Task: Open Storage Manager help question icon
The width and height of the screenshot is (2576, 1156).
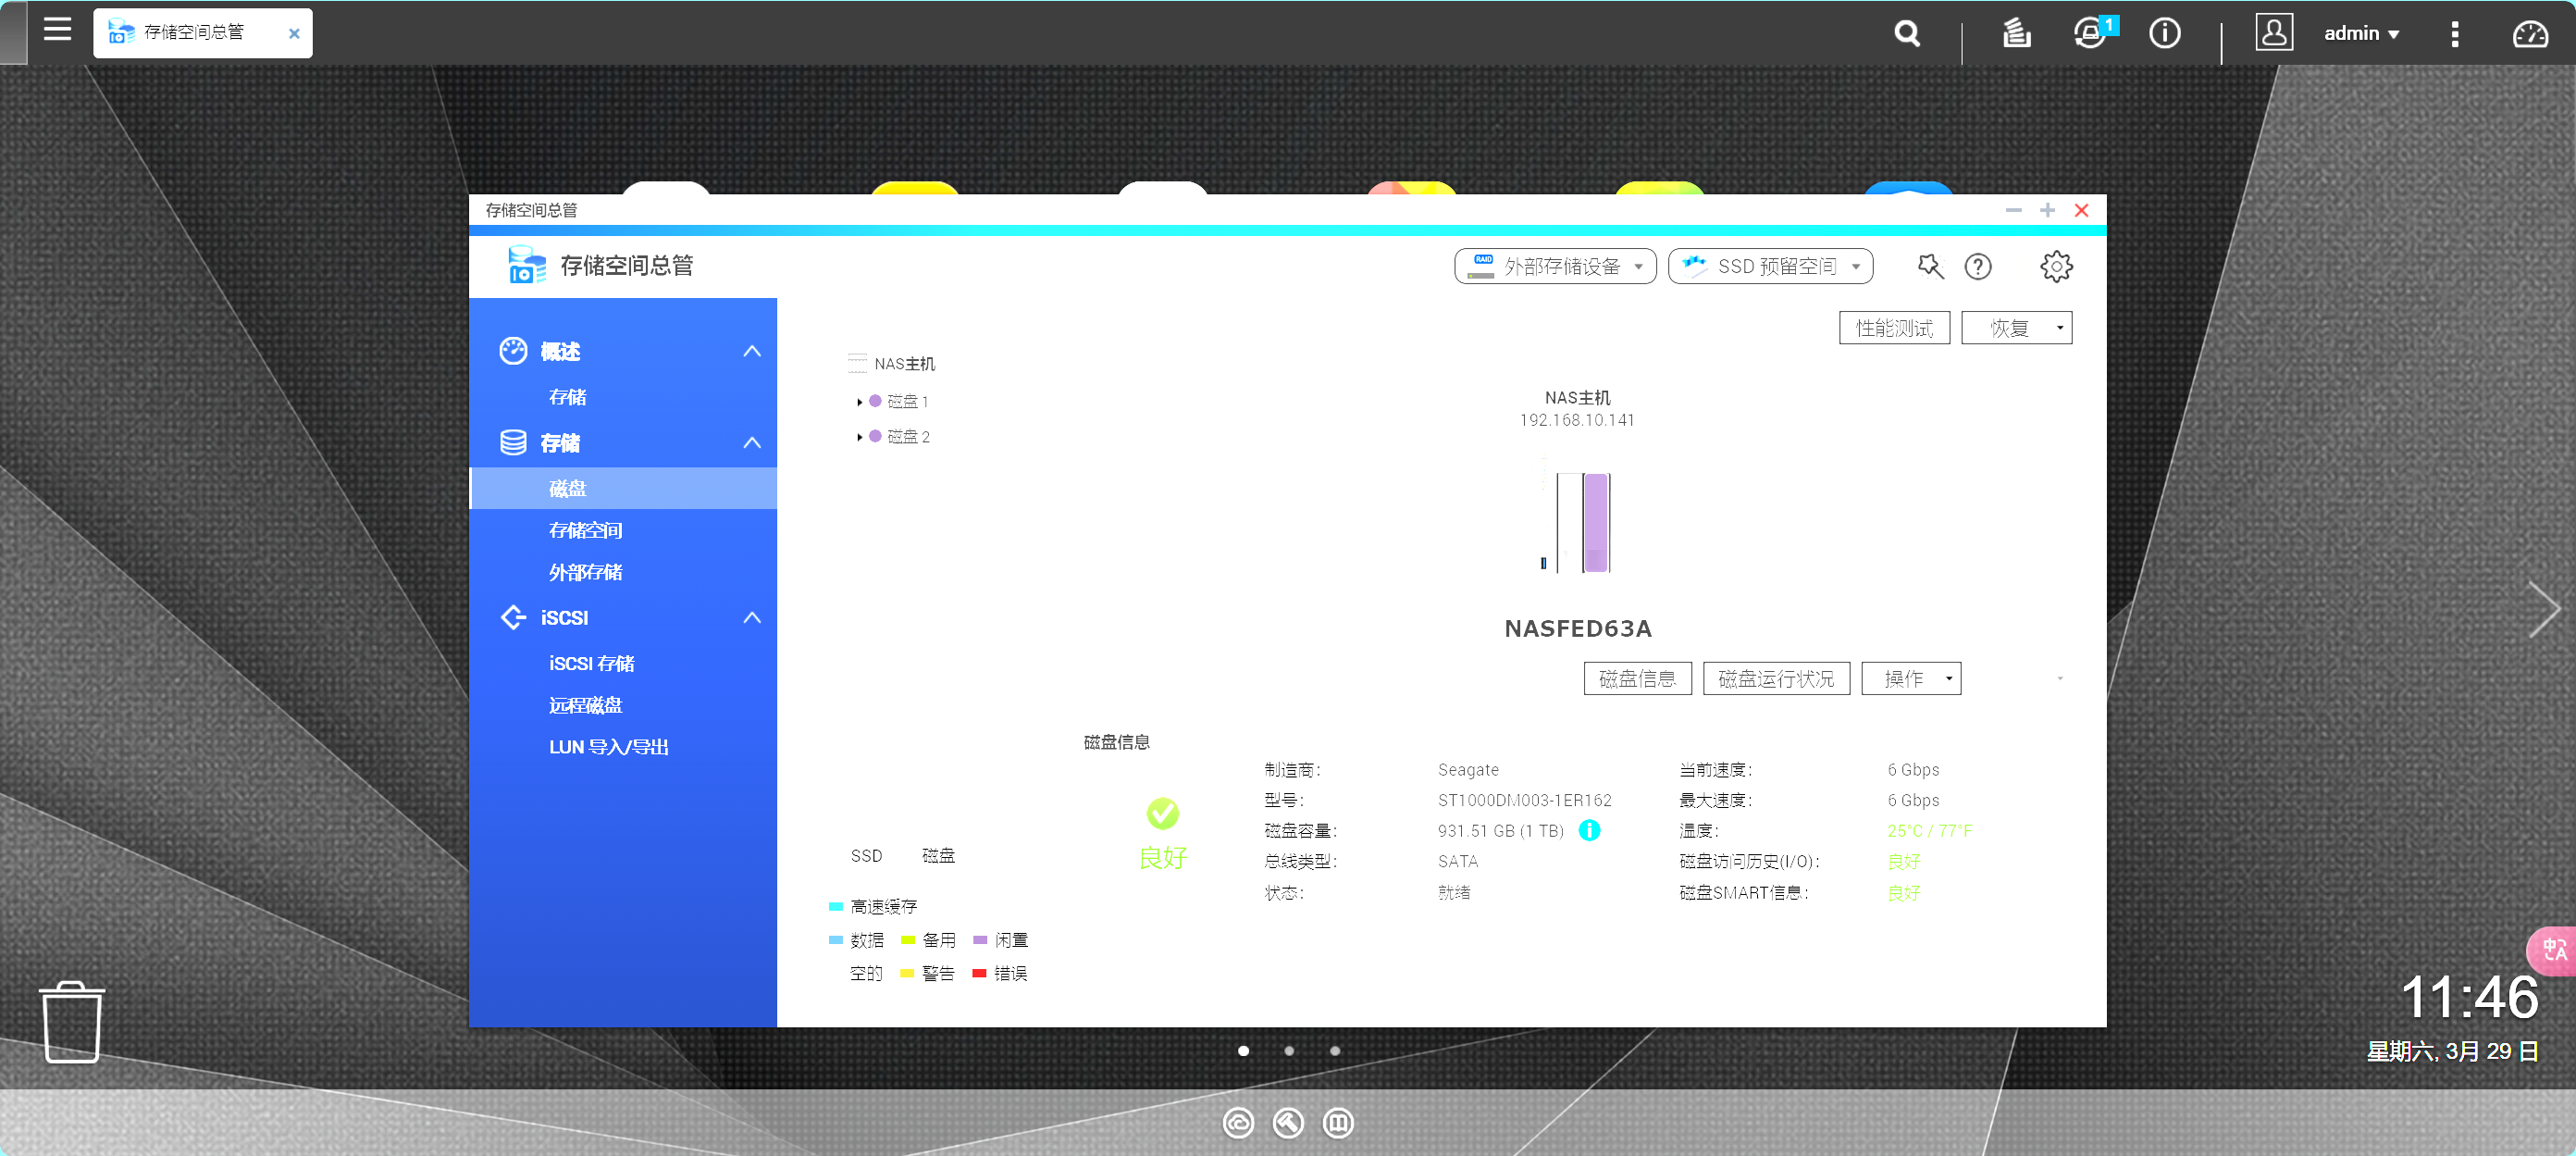Action: click(x=1977, y=266)
